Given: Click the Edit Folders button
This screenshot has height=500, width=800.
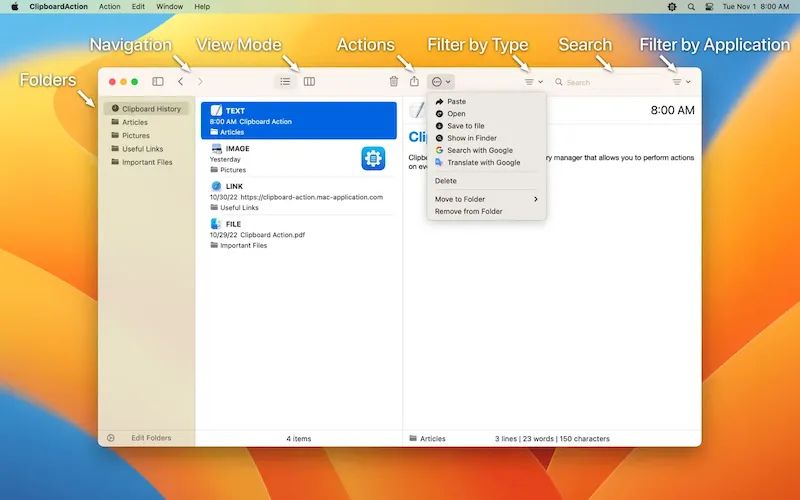Looking at the screenshot, I should point(151,438).
